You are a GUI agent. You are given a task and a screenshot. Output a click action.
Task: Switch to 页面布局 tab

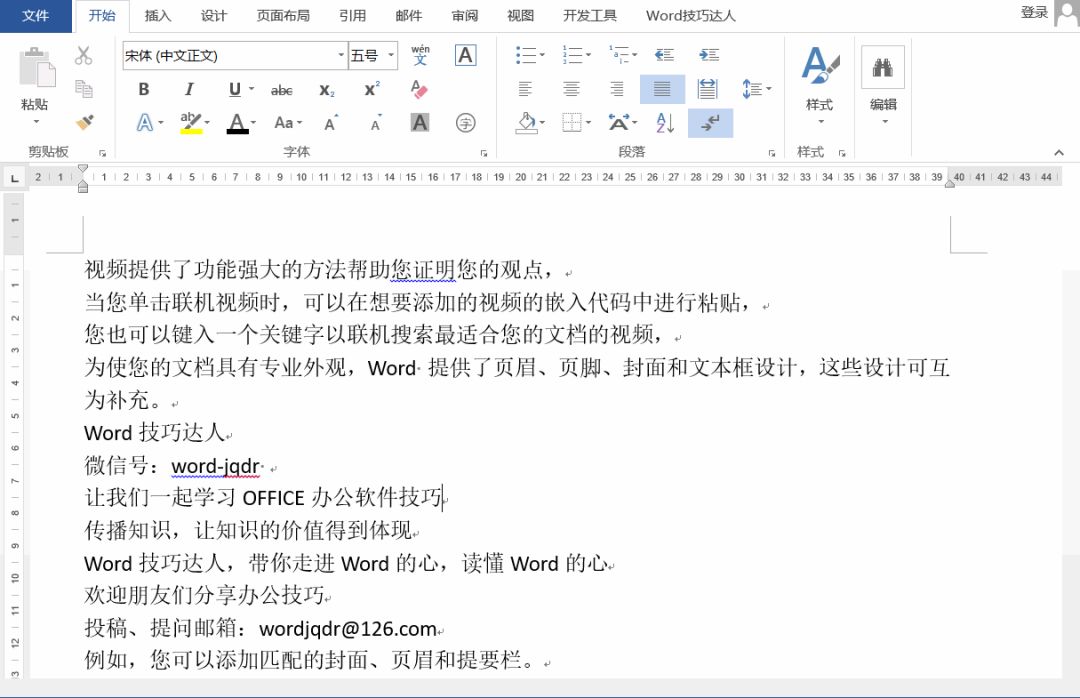(283, 16)
